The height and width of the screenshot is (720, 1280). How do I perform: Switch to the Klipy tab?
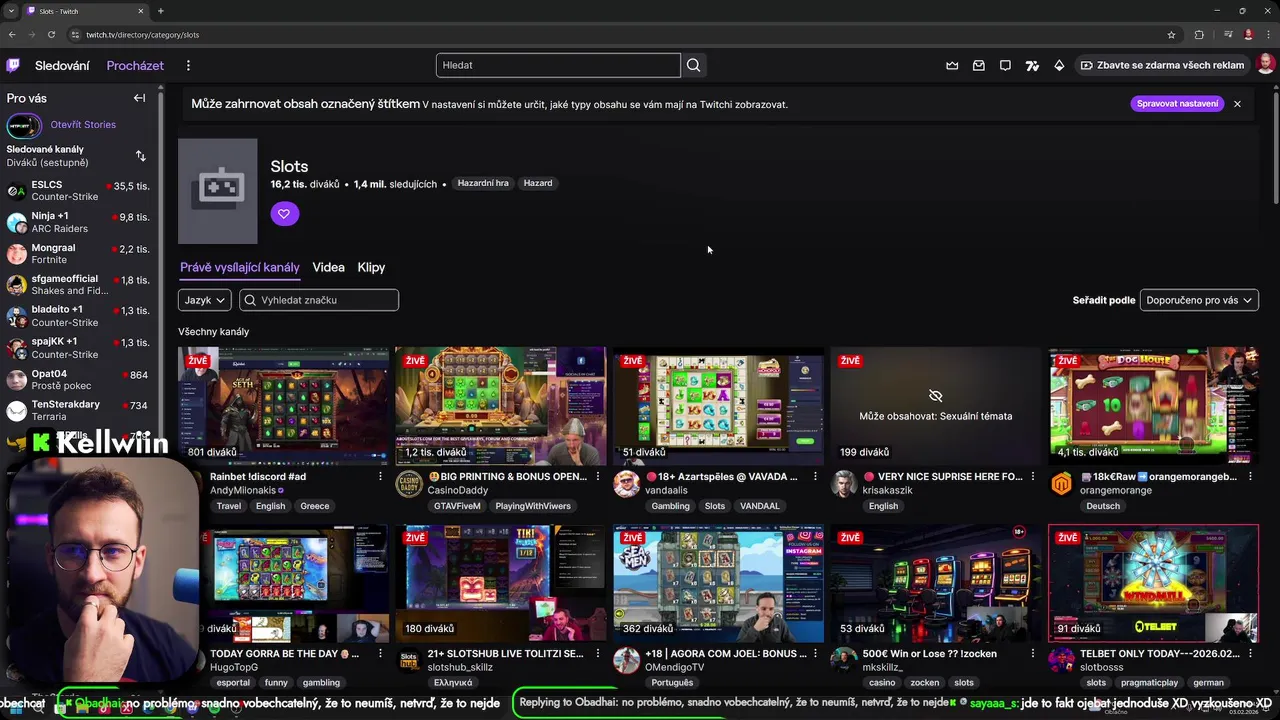(x=371, y=268)
